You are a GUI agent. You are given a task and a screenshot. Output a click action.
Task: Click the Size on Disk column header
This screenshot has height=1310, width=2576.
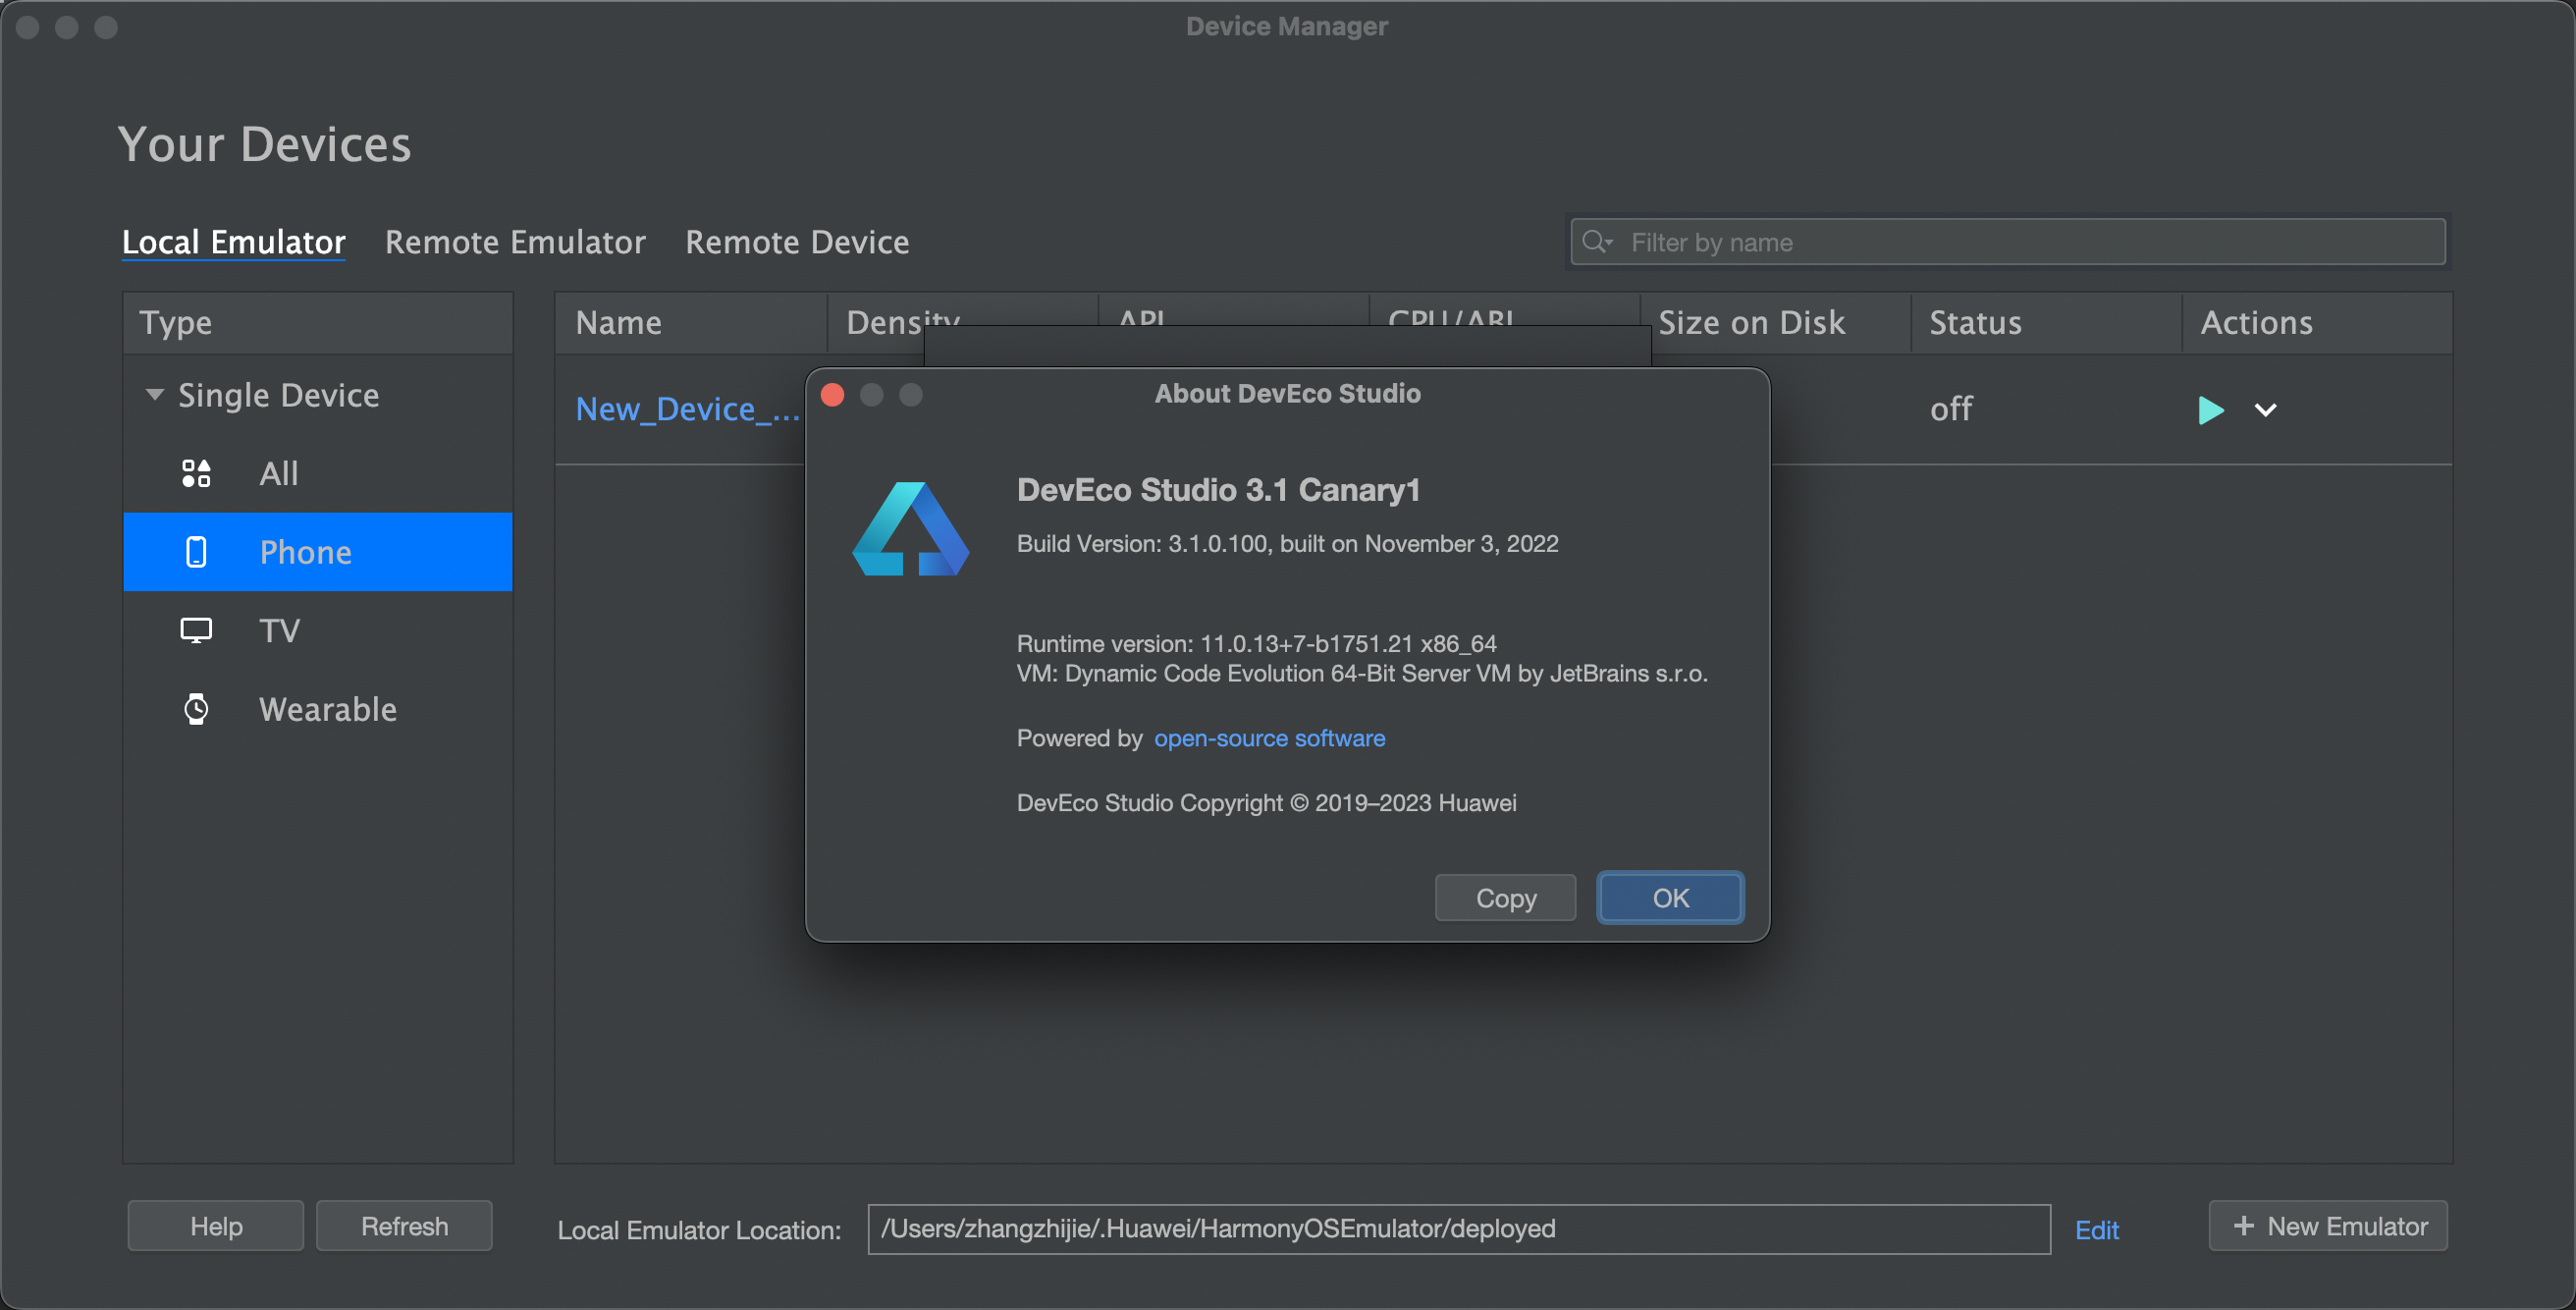(x=1775, y=323)
